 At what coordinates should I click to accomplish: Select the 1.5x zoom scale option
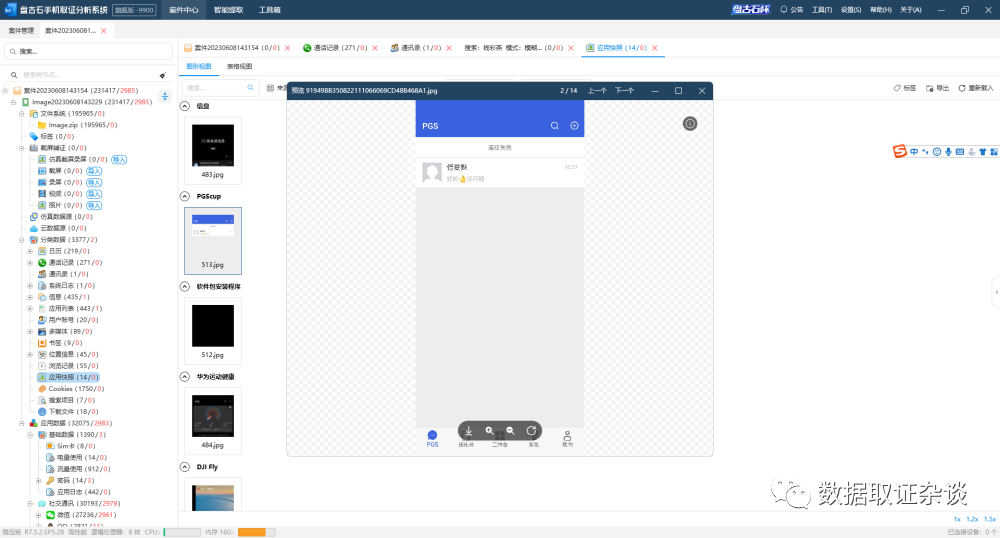[x=989, y=519]
